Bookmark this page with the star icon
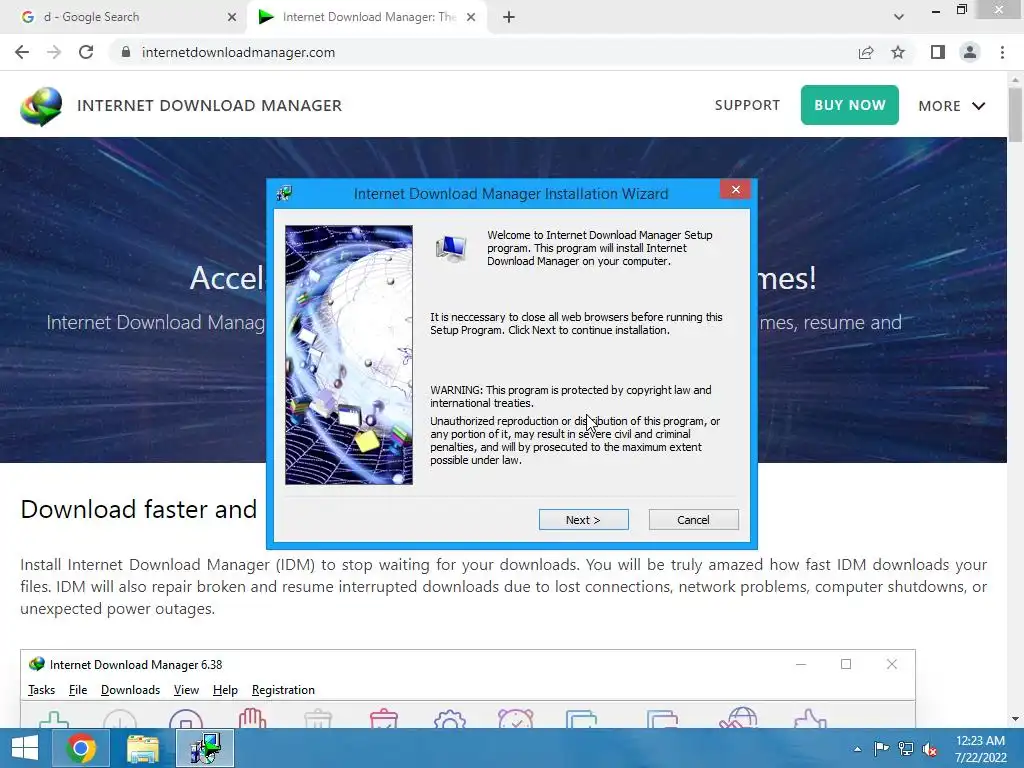 pos(898,52)
